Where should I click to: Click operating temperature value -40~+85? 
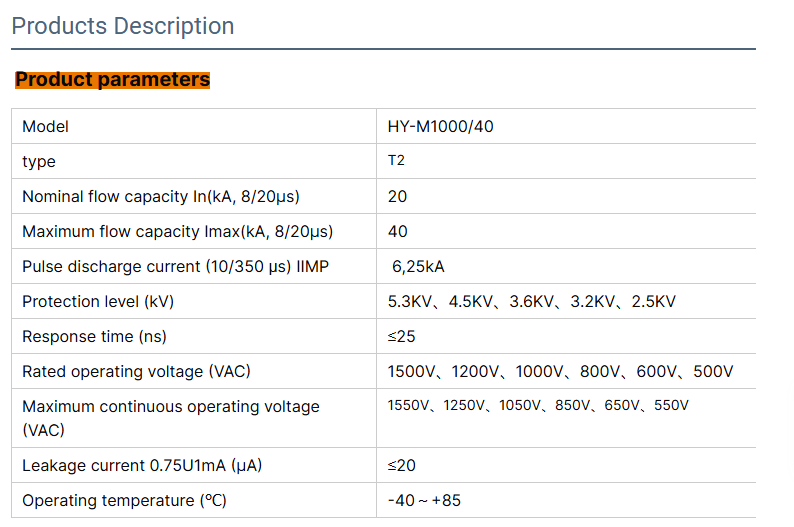(424, 500)
